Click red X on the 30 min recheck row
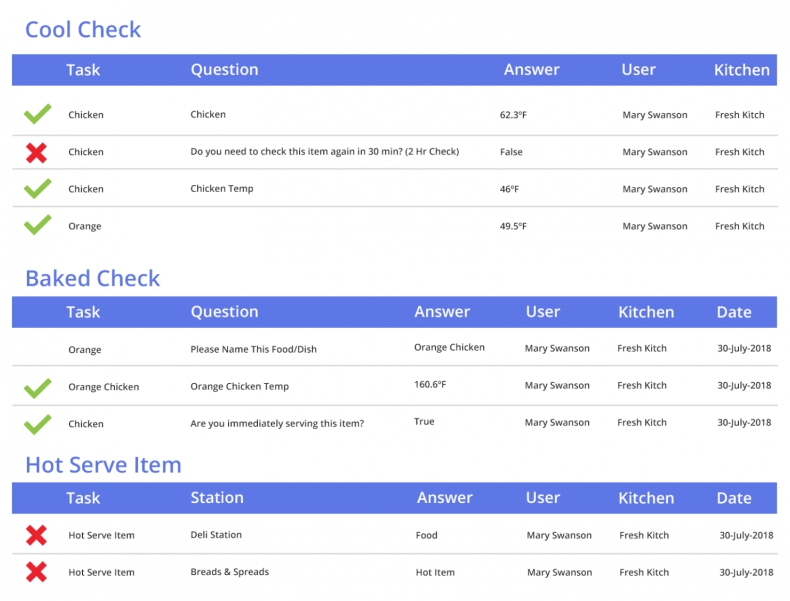This screenshot has height=601, width=790. pos(36,152)
